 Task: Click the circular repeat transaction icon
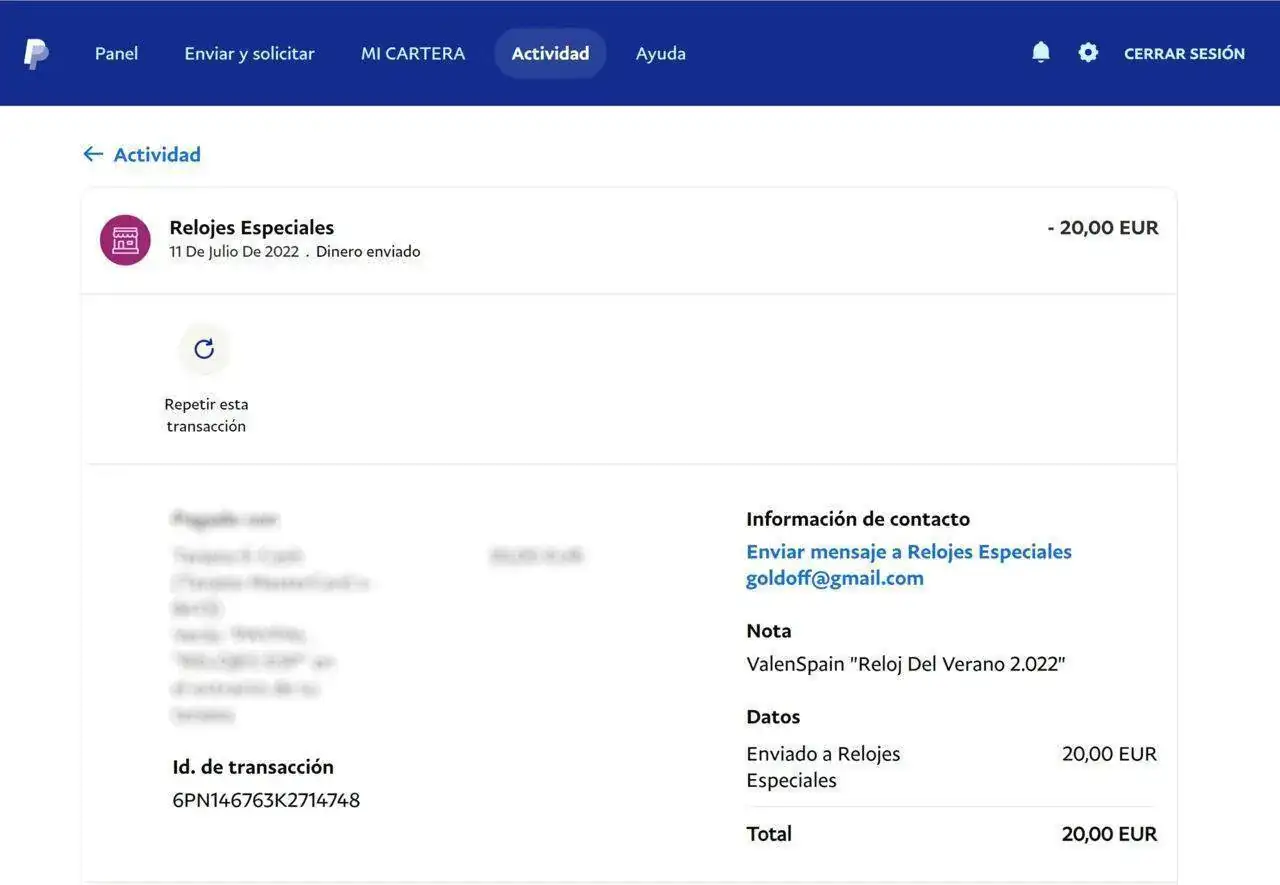point(204,349)
